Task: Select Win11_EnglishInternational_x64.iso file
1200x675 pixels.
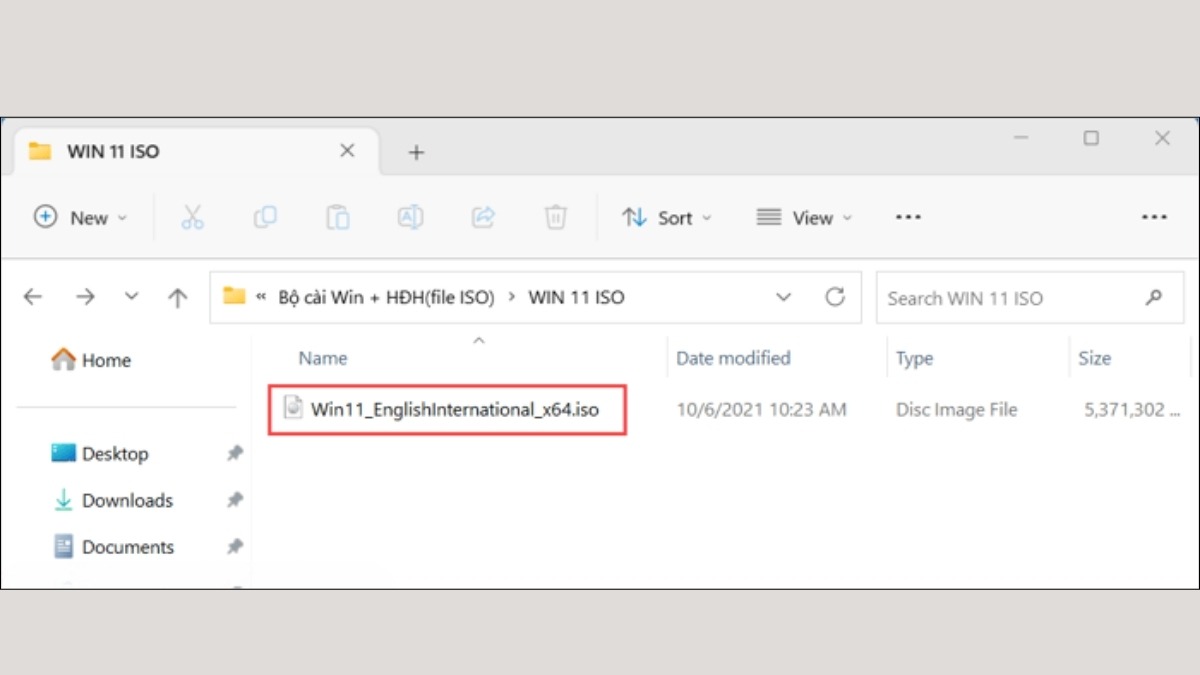Action: click(x=455, y=408)
